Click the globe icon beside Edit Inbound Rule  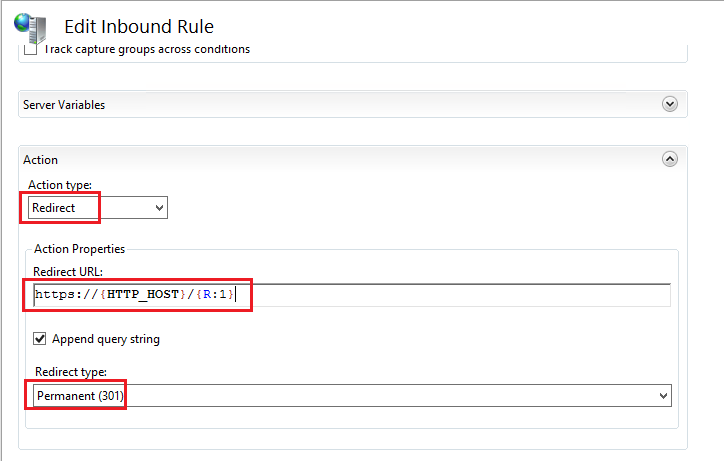pos(30,26)
